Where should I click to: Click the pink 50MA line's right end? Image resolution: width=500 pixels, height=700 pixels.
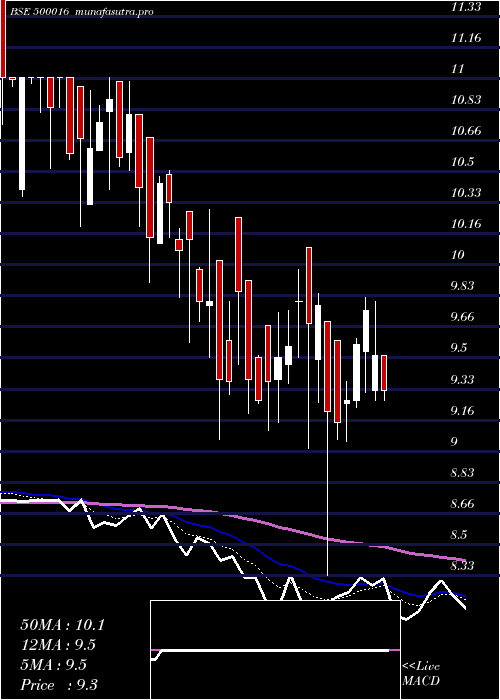pos(464,560)
